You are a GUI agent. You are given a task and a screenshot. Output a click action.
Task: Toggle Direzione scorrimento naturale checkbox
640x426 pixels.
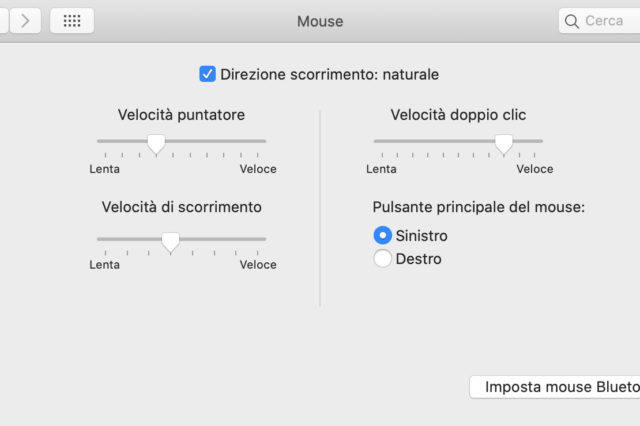(208, 74)
